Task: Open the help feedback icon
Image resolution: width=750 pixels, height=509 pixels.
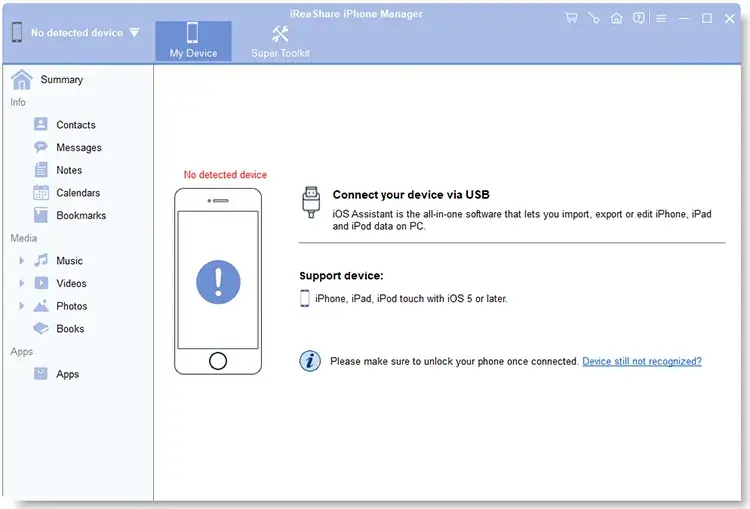Action: (639, 18)
